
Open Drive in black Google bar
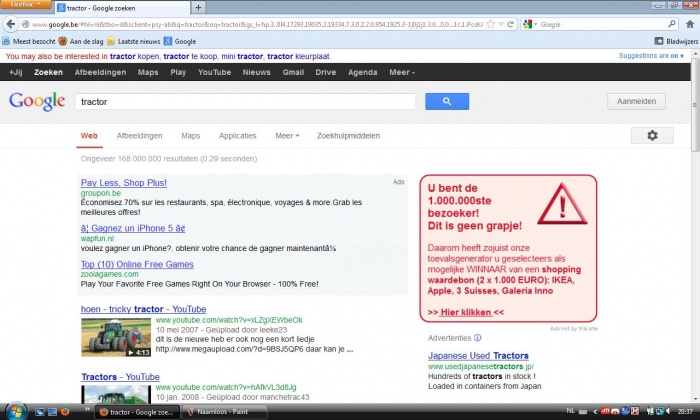click(326, 72)
